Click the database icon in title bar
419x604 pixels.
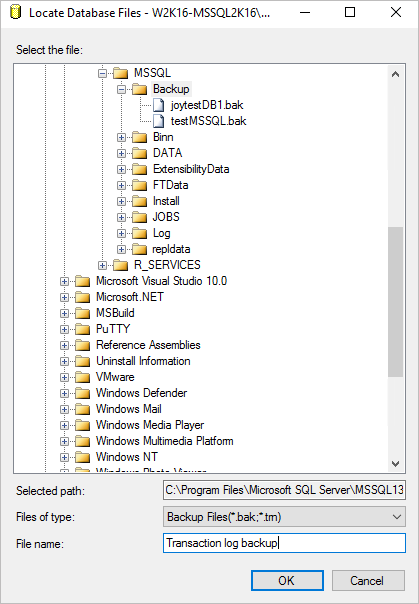(x=15, y=12)
